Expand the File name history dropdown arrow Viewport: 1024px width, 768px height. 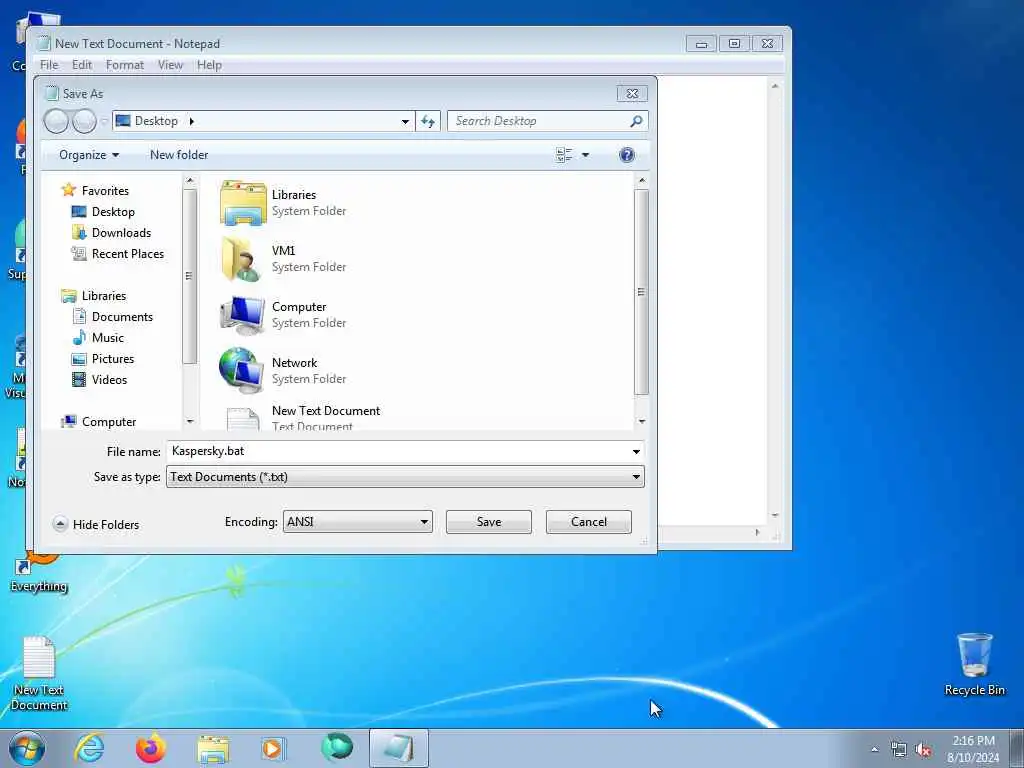click(x=636, y=451)
